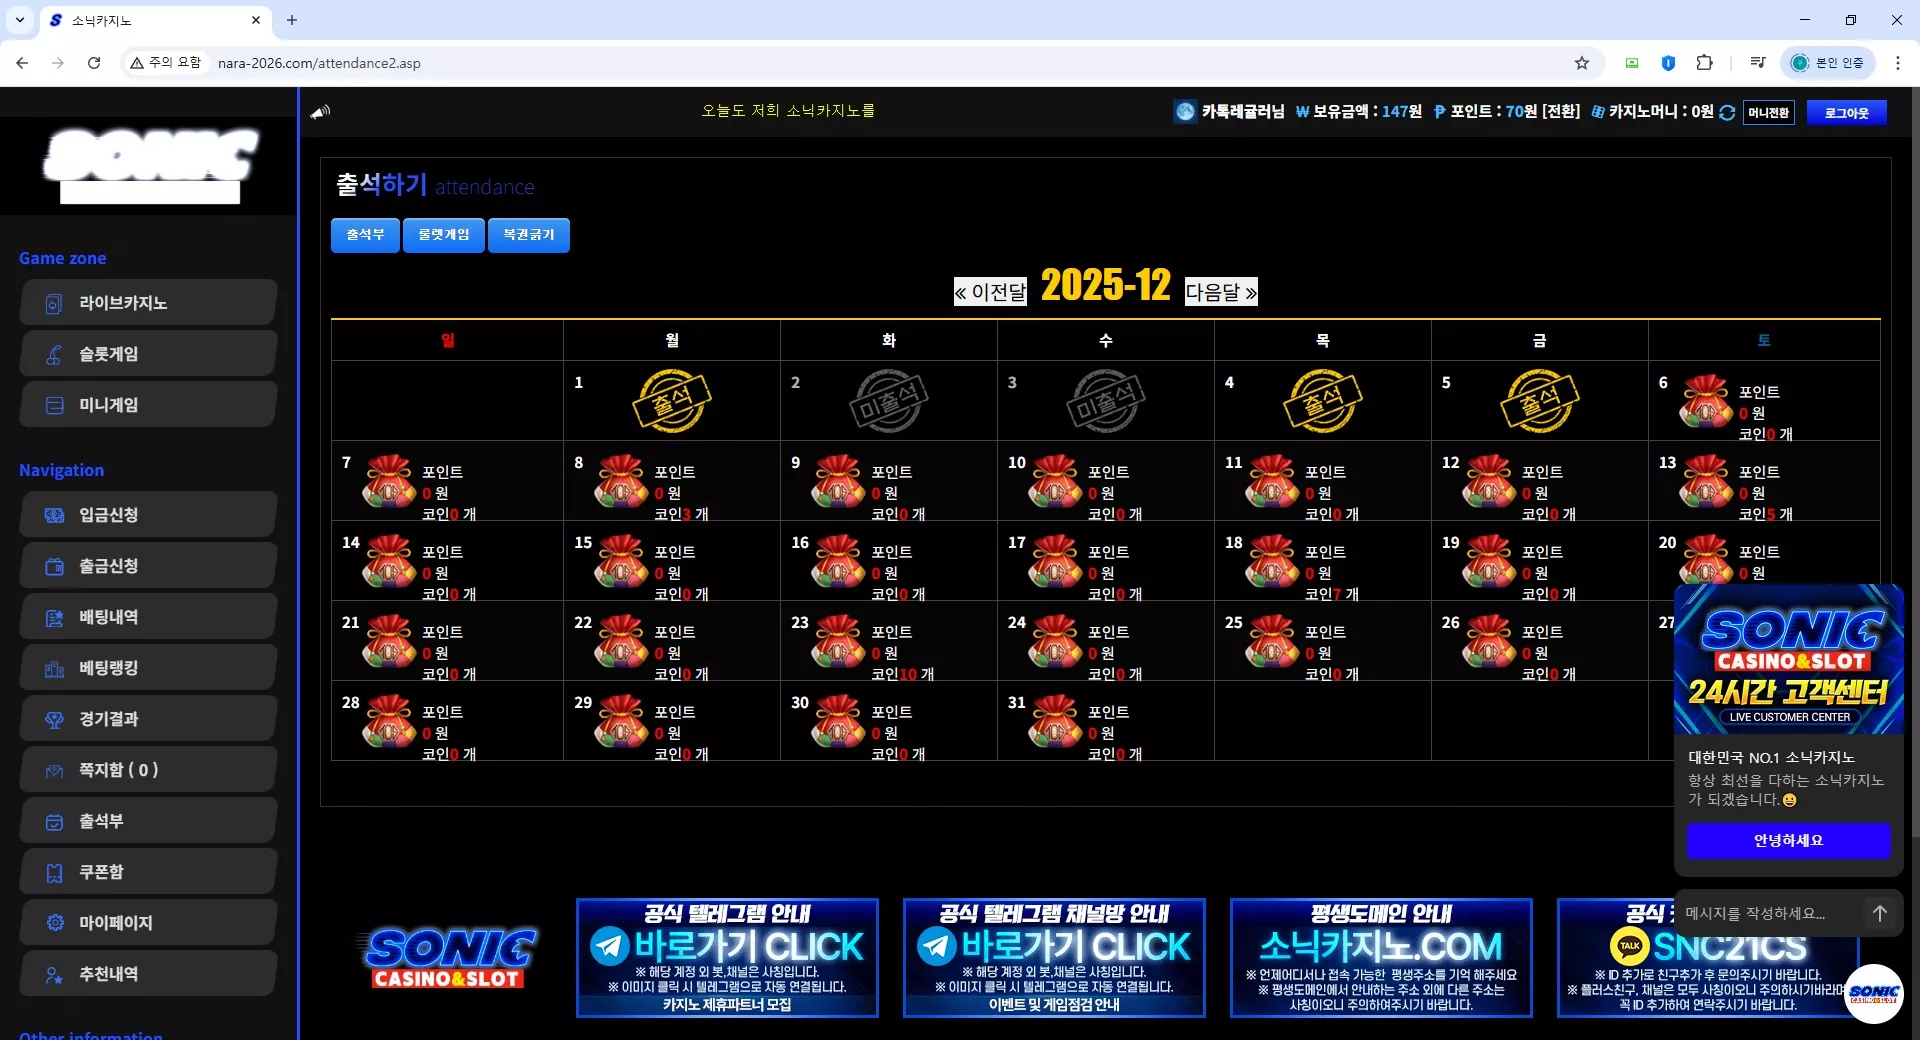Open 출석부 in the sidebar navigation
The image size is (1920, 1040).
pos(148,820)
